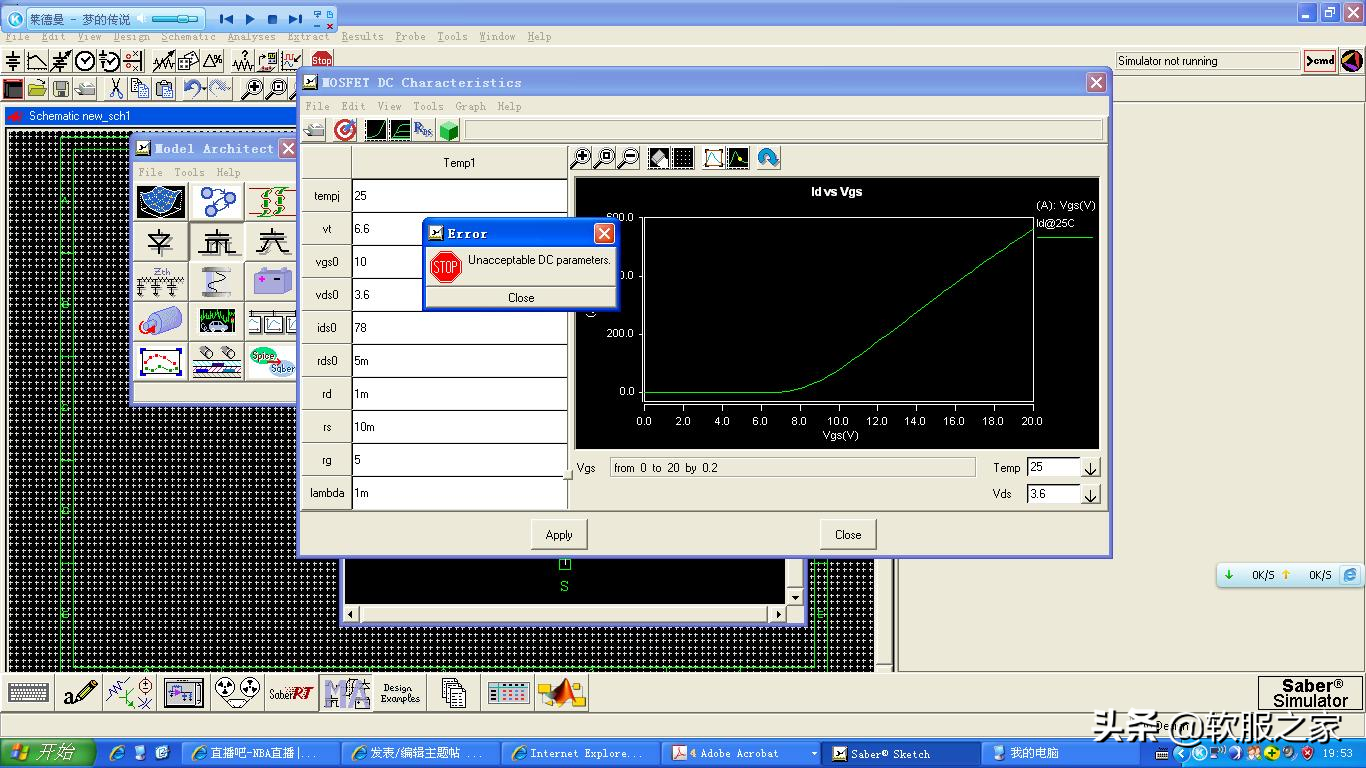Image resolution: width=1366 pixels, height=768 pixels.
Task: Select the Rds characteristic icon
Action: [x=423, y=130]
